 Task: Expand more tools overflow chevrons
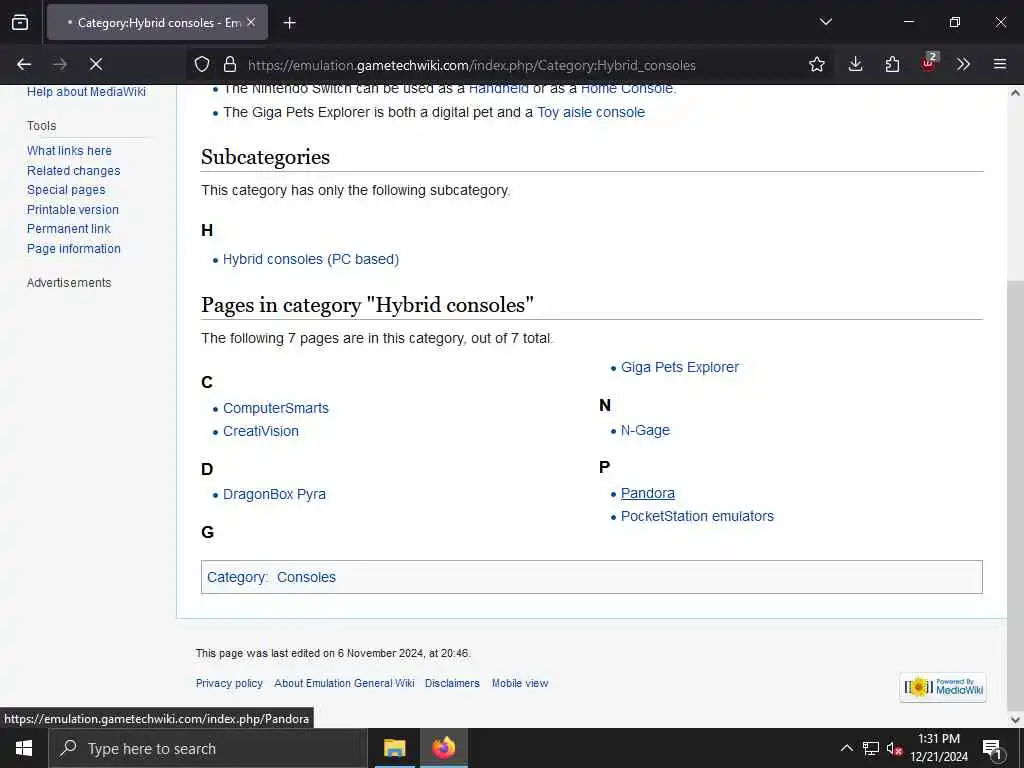tap(963, 64)
